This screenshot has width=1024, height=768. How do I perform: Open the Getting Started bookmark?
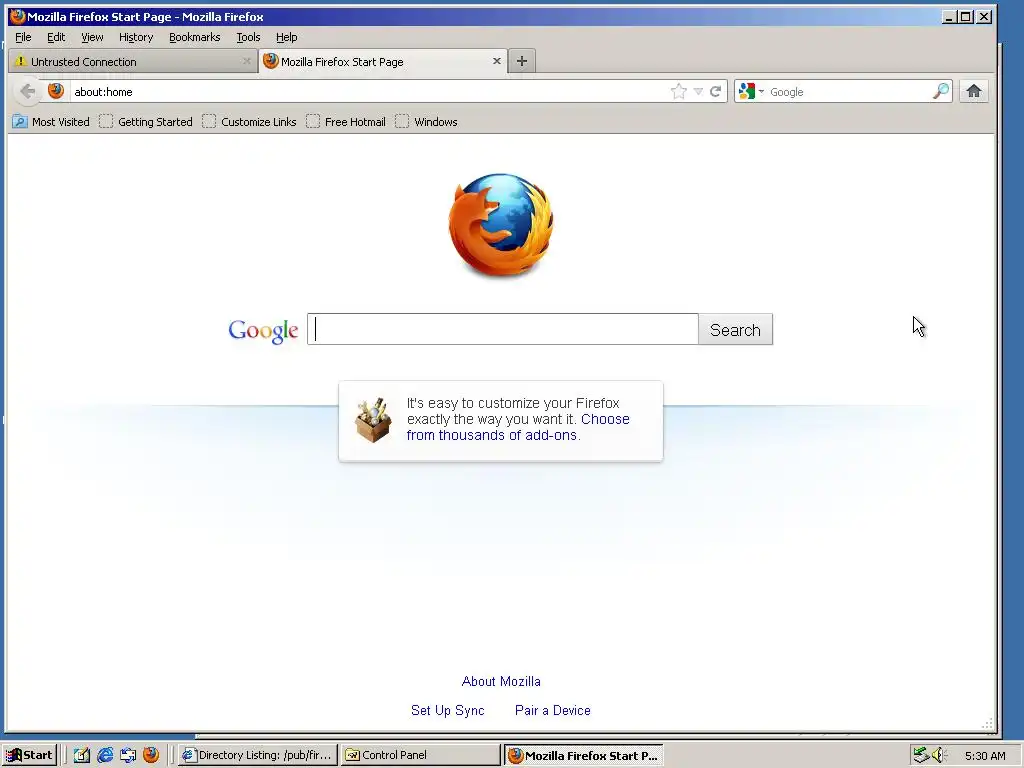tap(146, 121)
